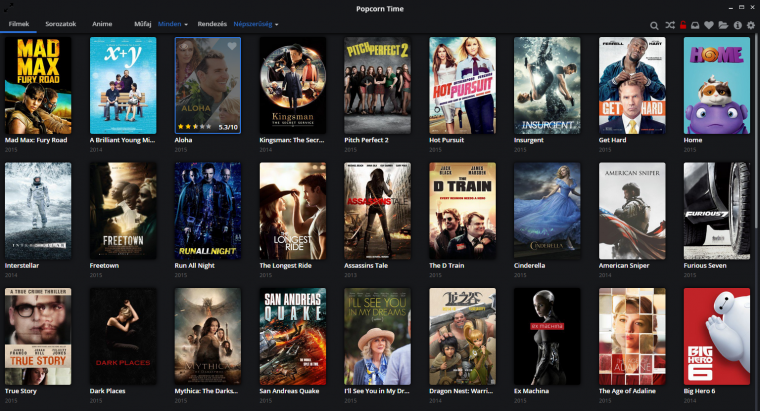
Task: Open the torrent collection folder icon
Action: 723,25
